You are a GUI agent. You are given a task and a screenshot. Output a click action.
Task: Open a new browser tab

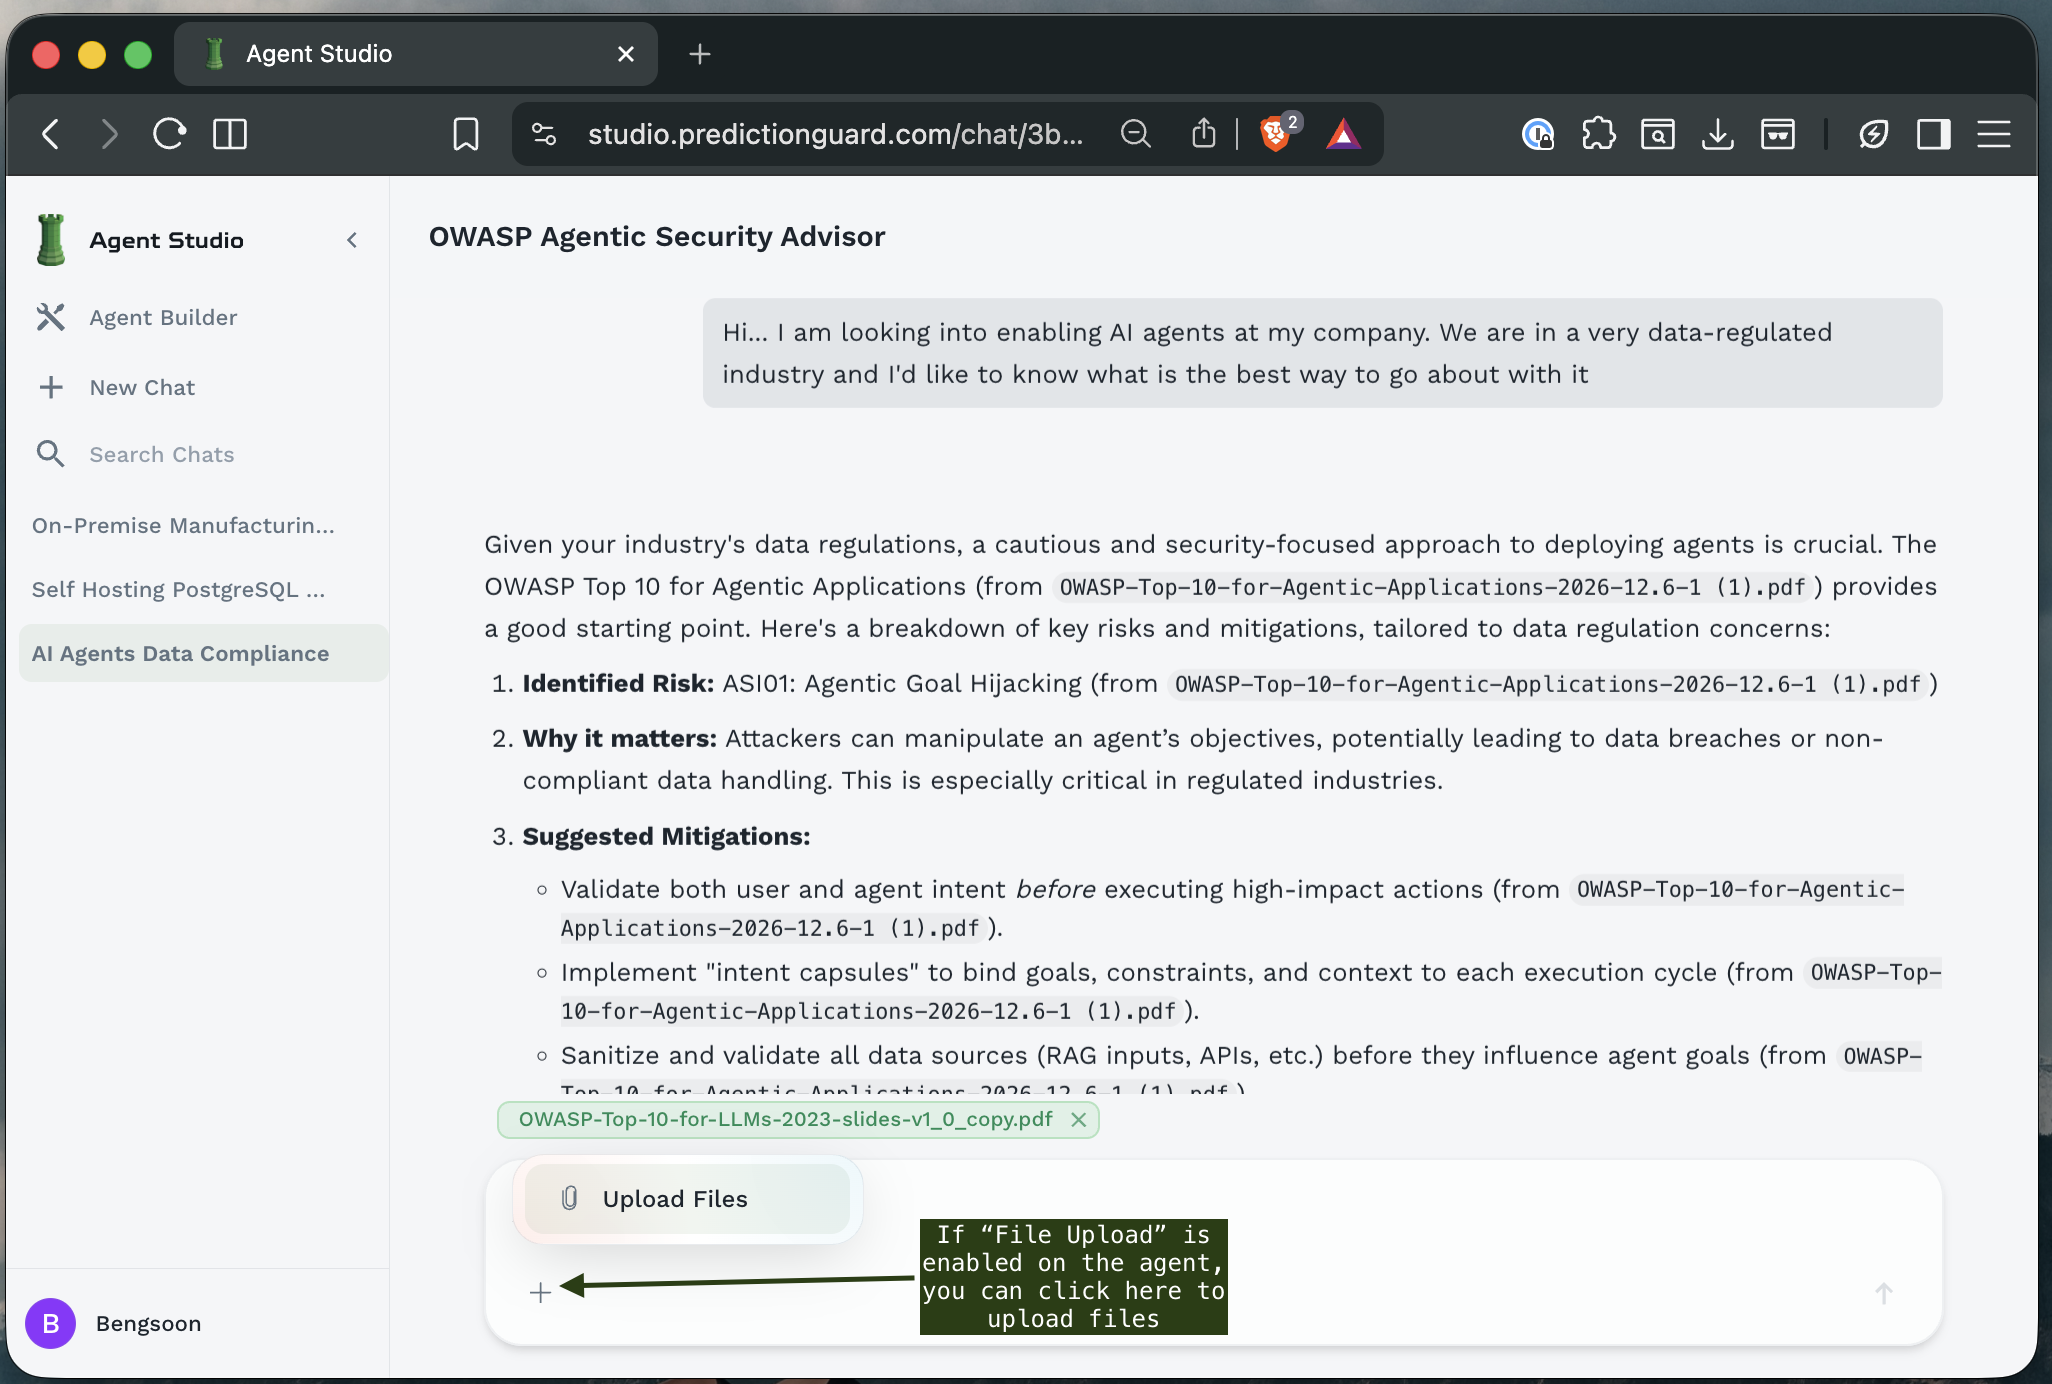(700, 54)
